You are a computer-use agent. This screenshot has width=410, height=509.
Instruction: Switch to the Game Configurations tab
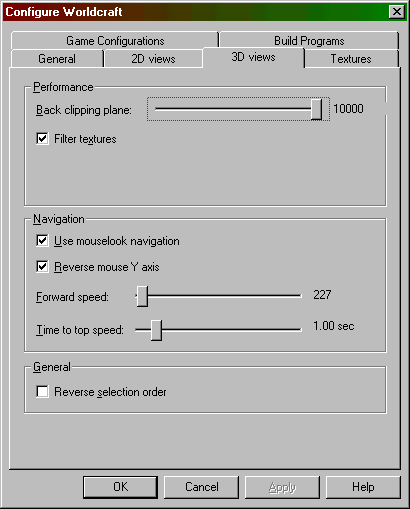pos(115,41)
